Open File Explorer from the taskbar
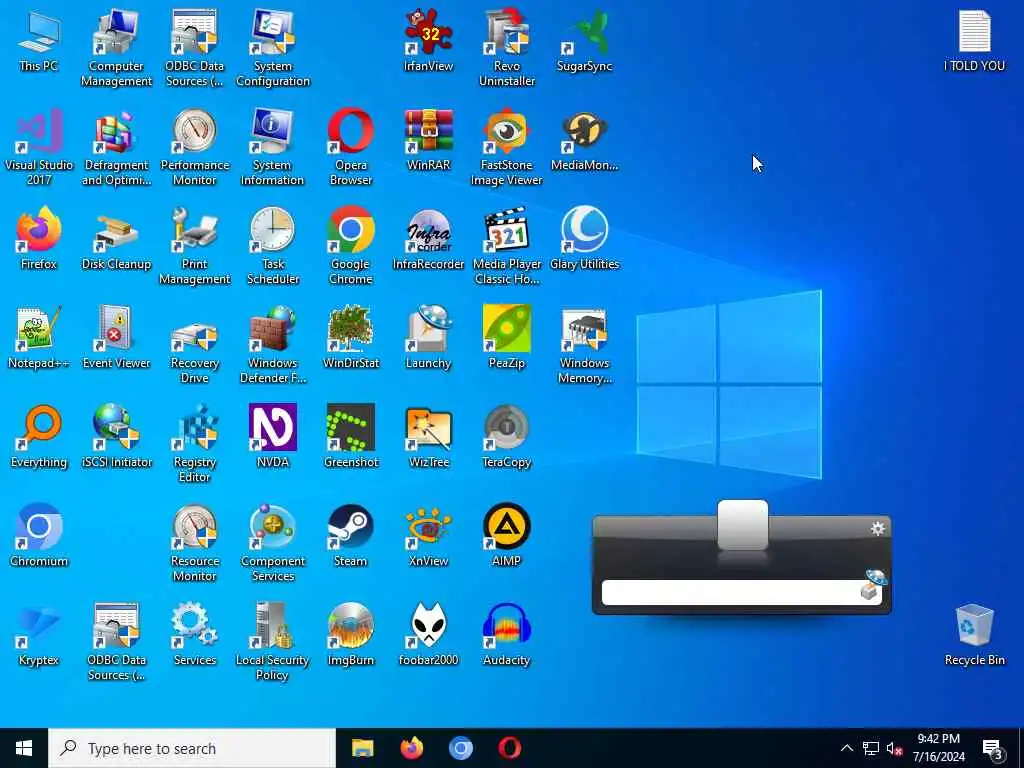The height and width of the screenshot is (768, 1024). coord(362,748)
